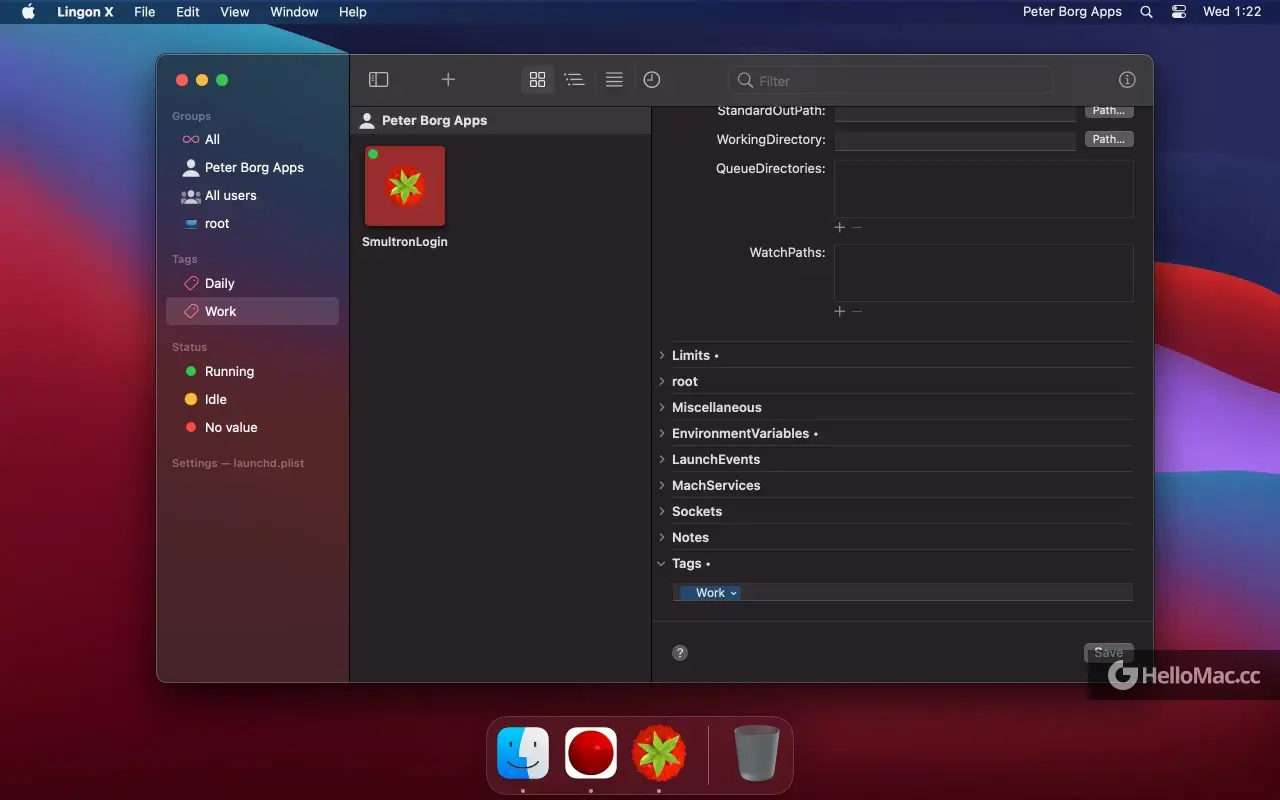Click the Wed 1:22 menu bar clock
Viewport: 1280px width, 800px height.
coord(1232,12)
